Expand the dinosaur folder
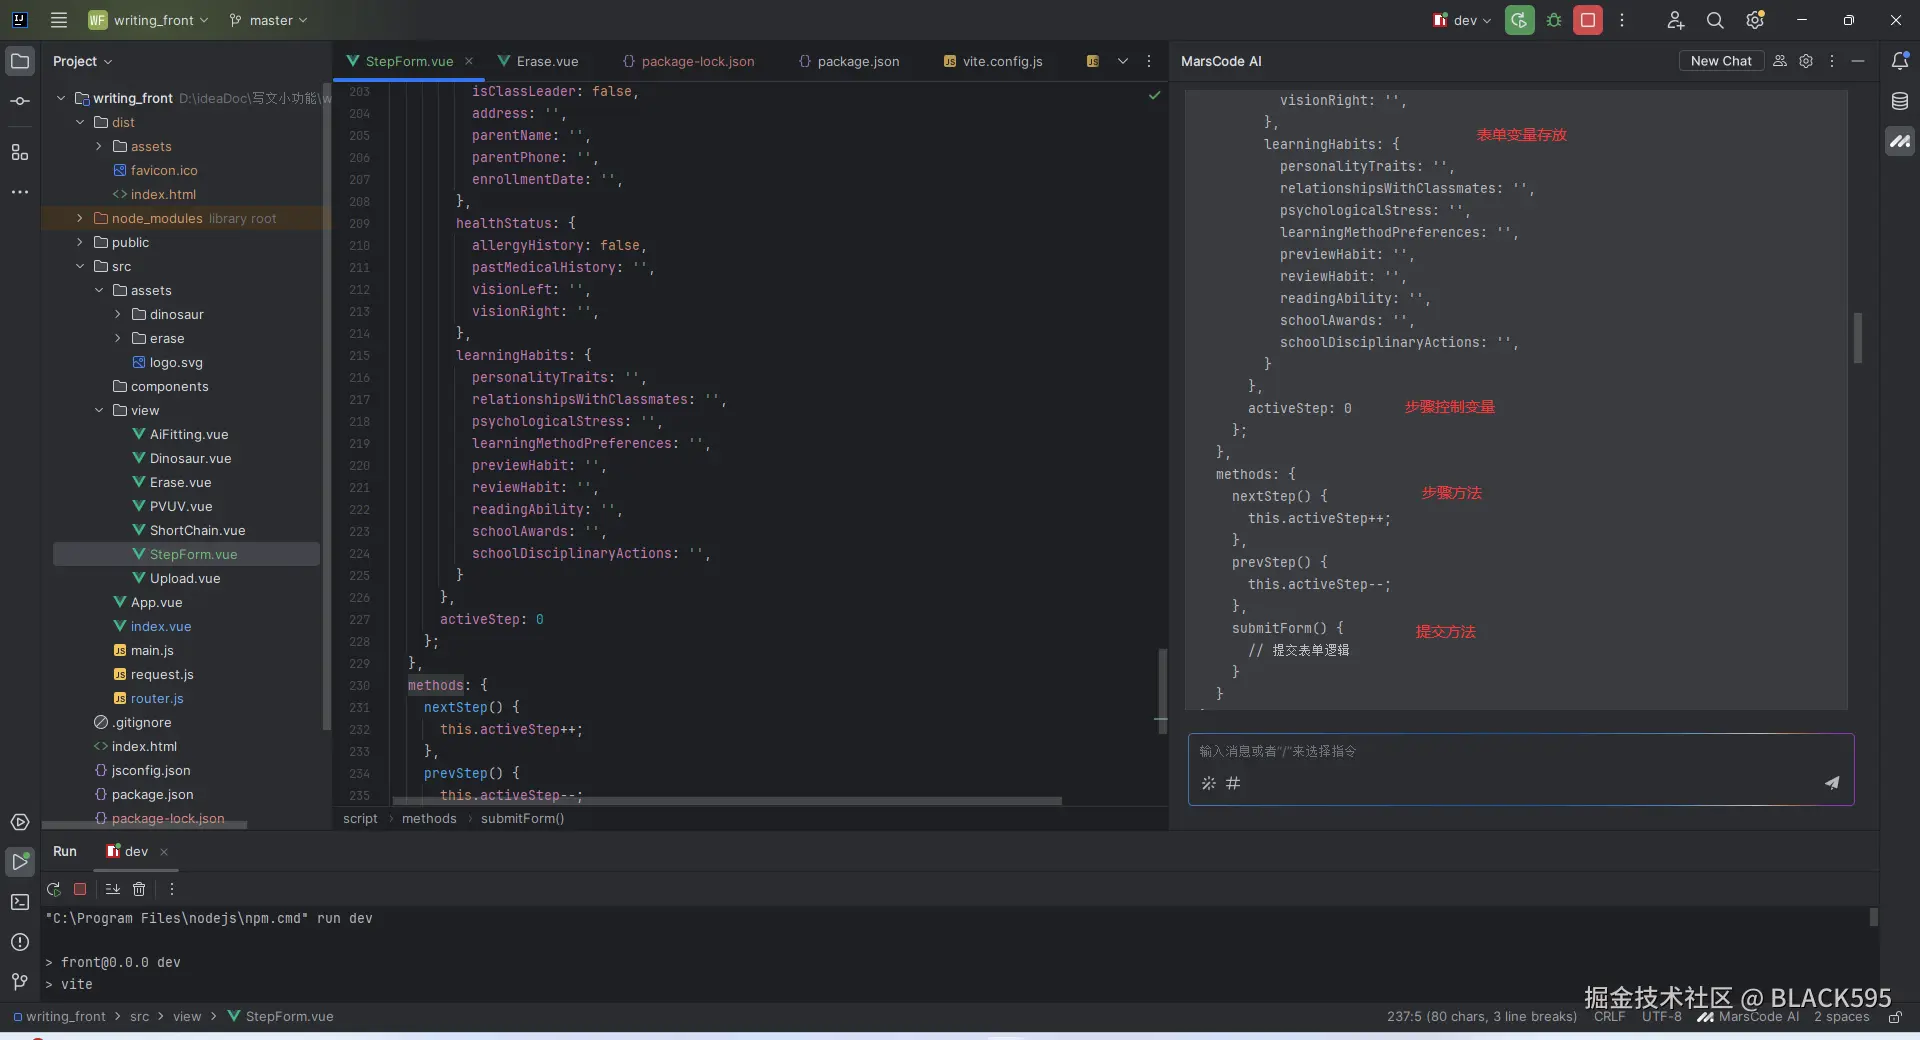The height and width of the screenshot is (1040, 1920). pyautogui.click(x=118, y=314)
